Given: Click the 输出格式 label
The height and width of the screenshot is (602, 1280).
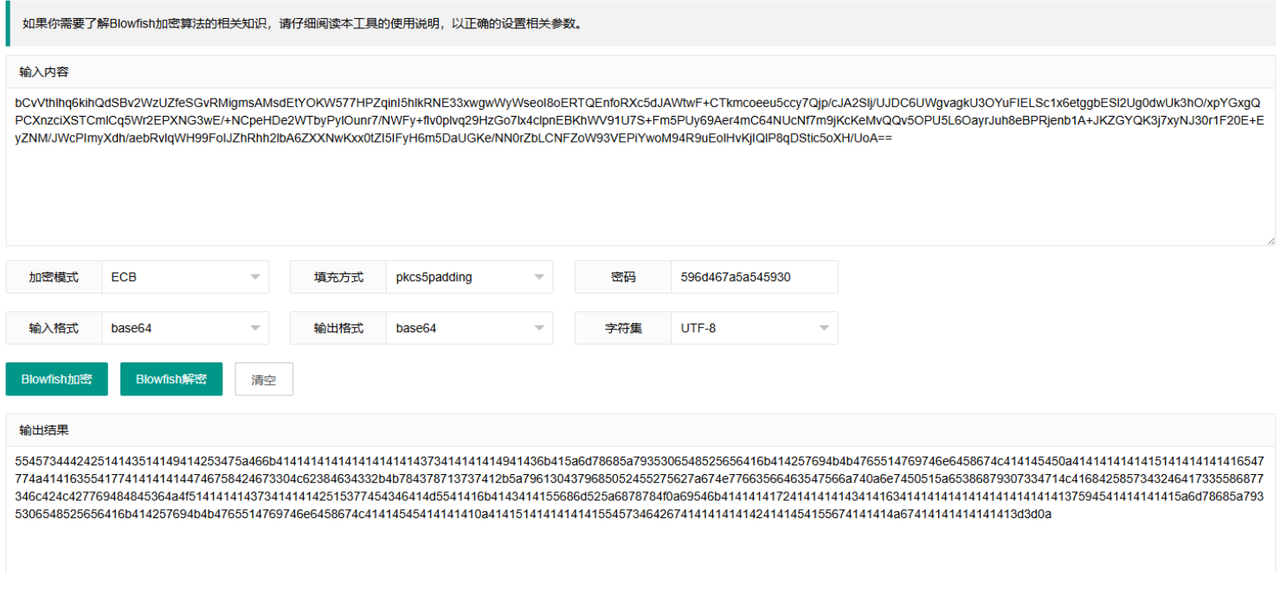Looking at the screenshot, I should 338,328.
